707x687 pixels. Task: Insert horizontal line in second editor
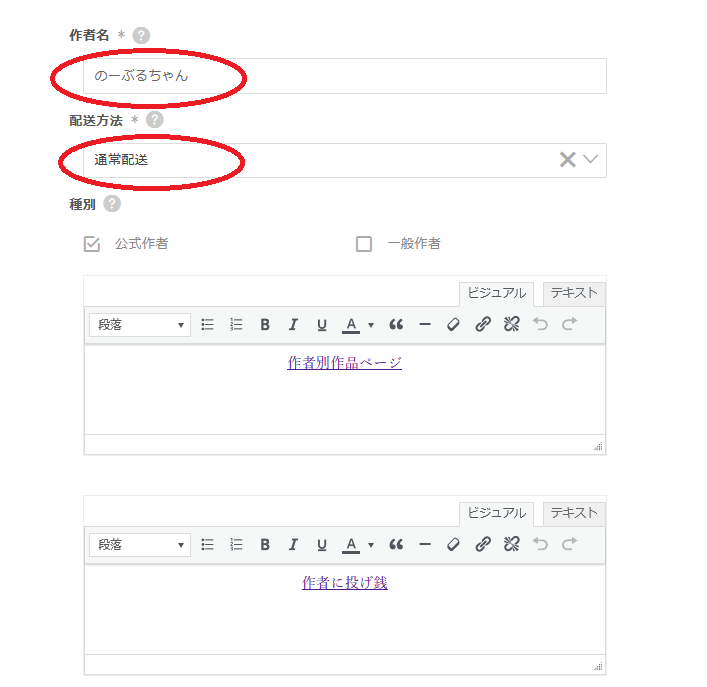425,545
